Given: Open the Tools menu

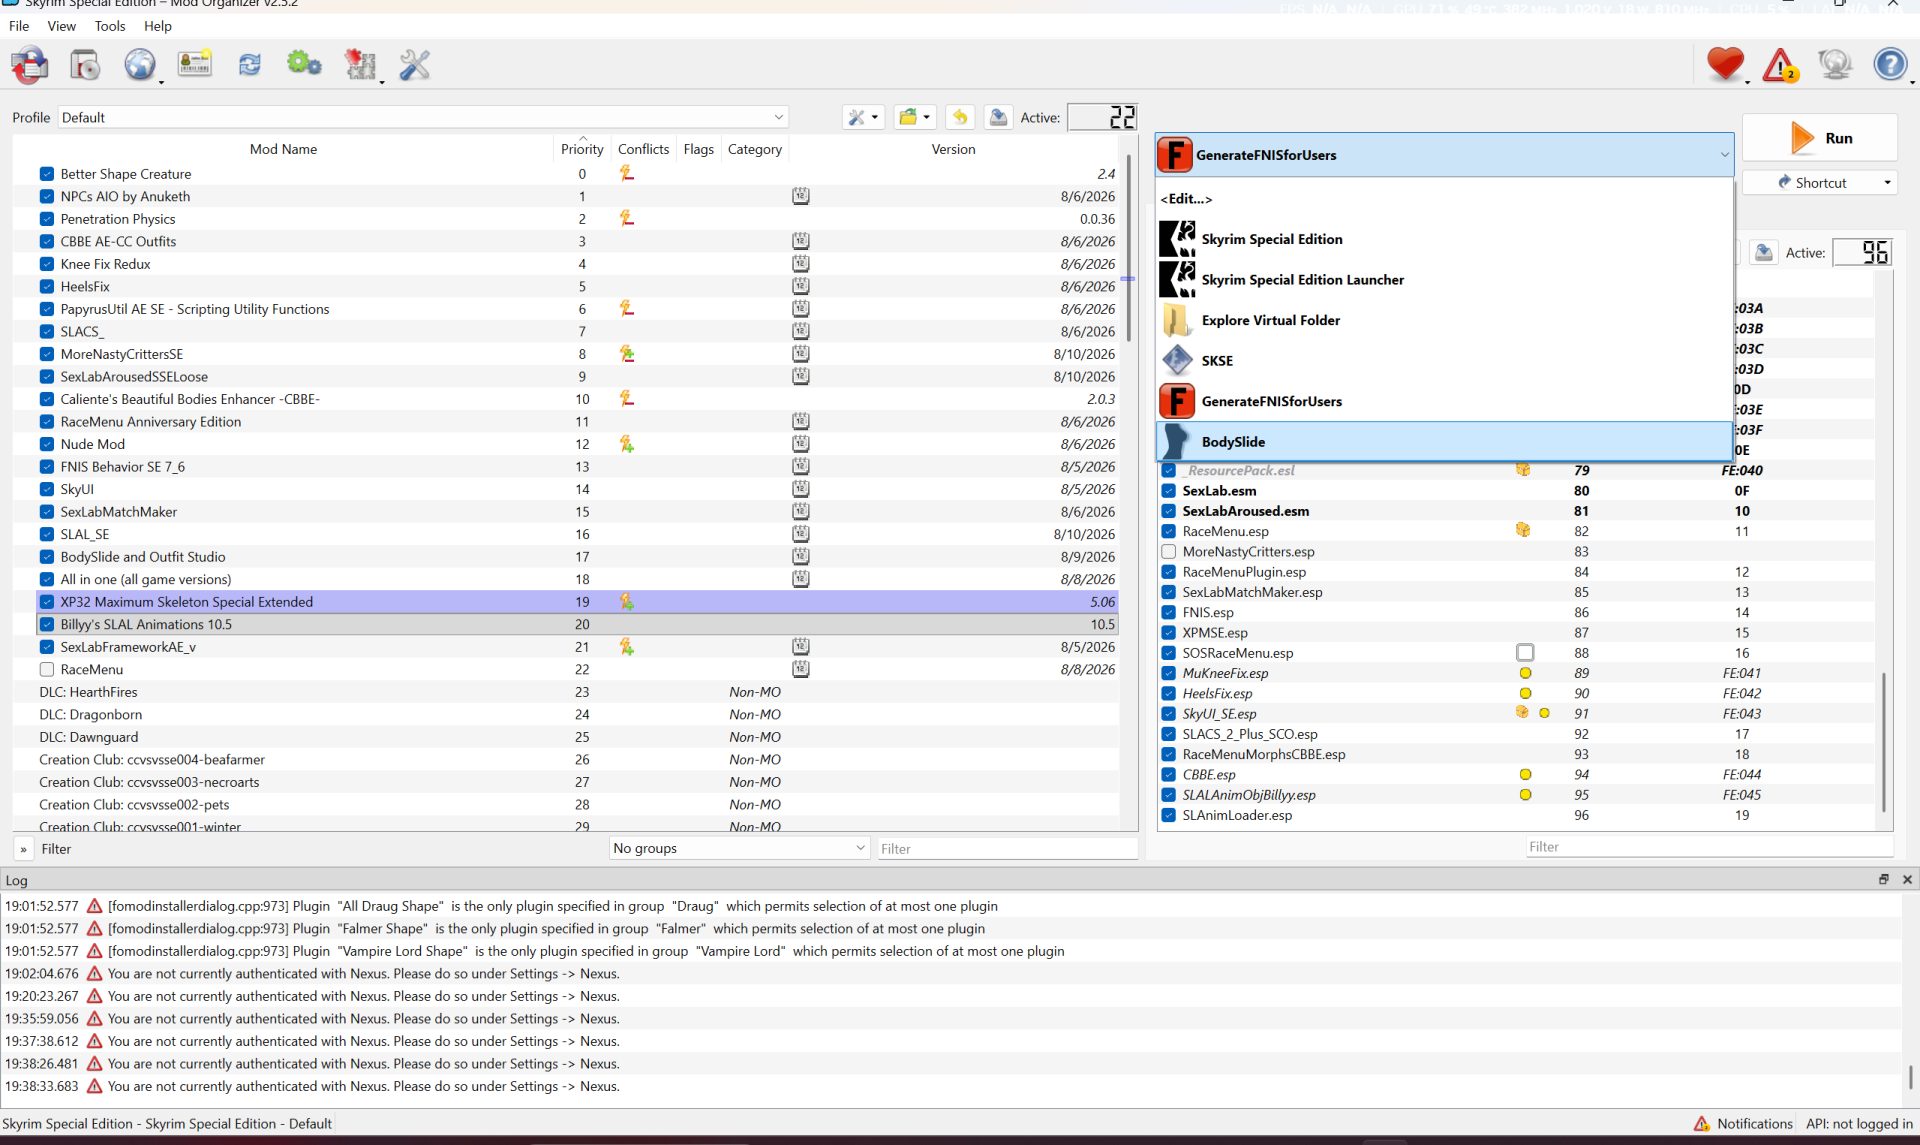Looking at the screenshot, I should click(110, 26).
